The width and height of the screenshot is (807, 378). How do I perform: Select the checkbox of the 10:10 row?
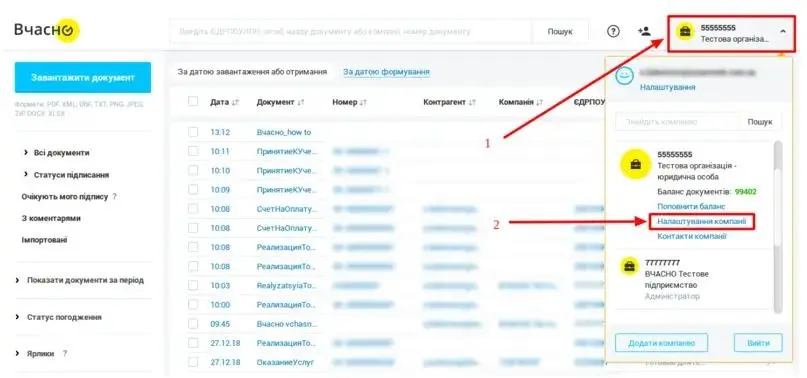click(x=193, y=170)
